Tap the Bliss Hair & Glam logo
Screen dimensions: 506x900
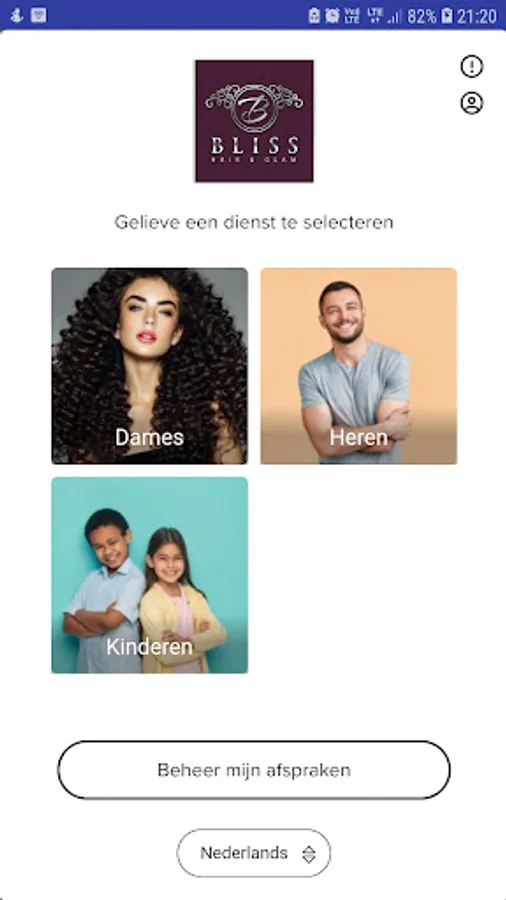click(x=254, y=121)
